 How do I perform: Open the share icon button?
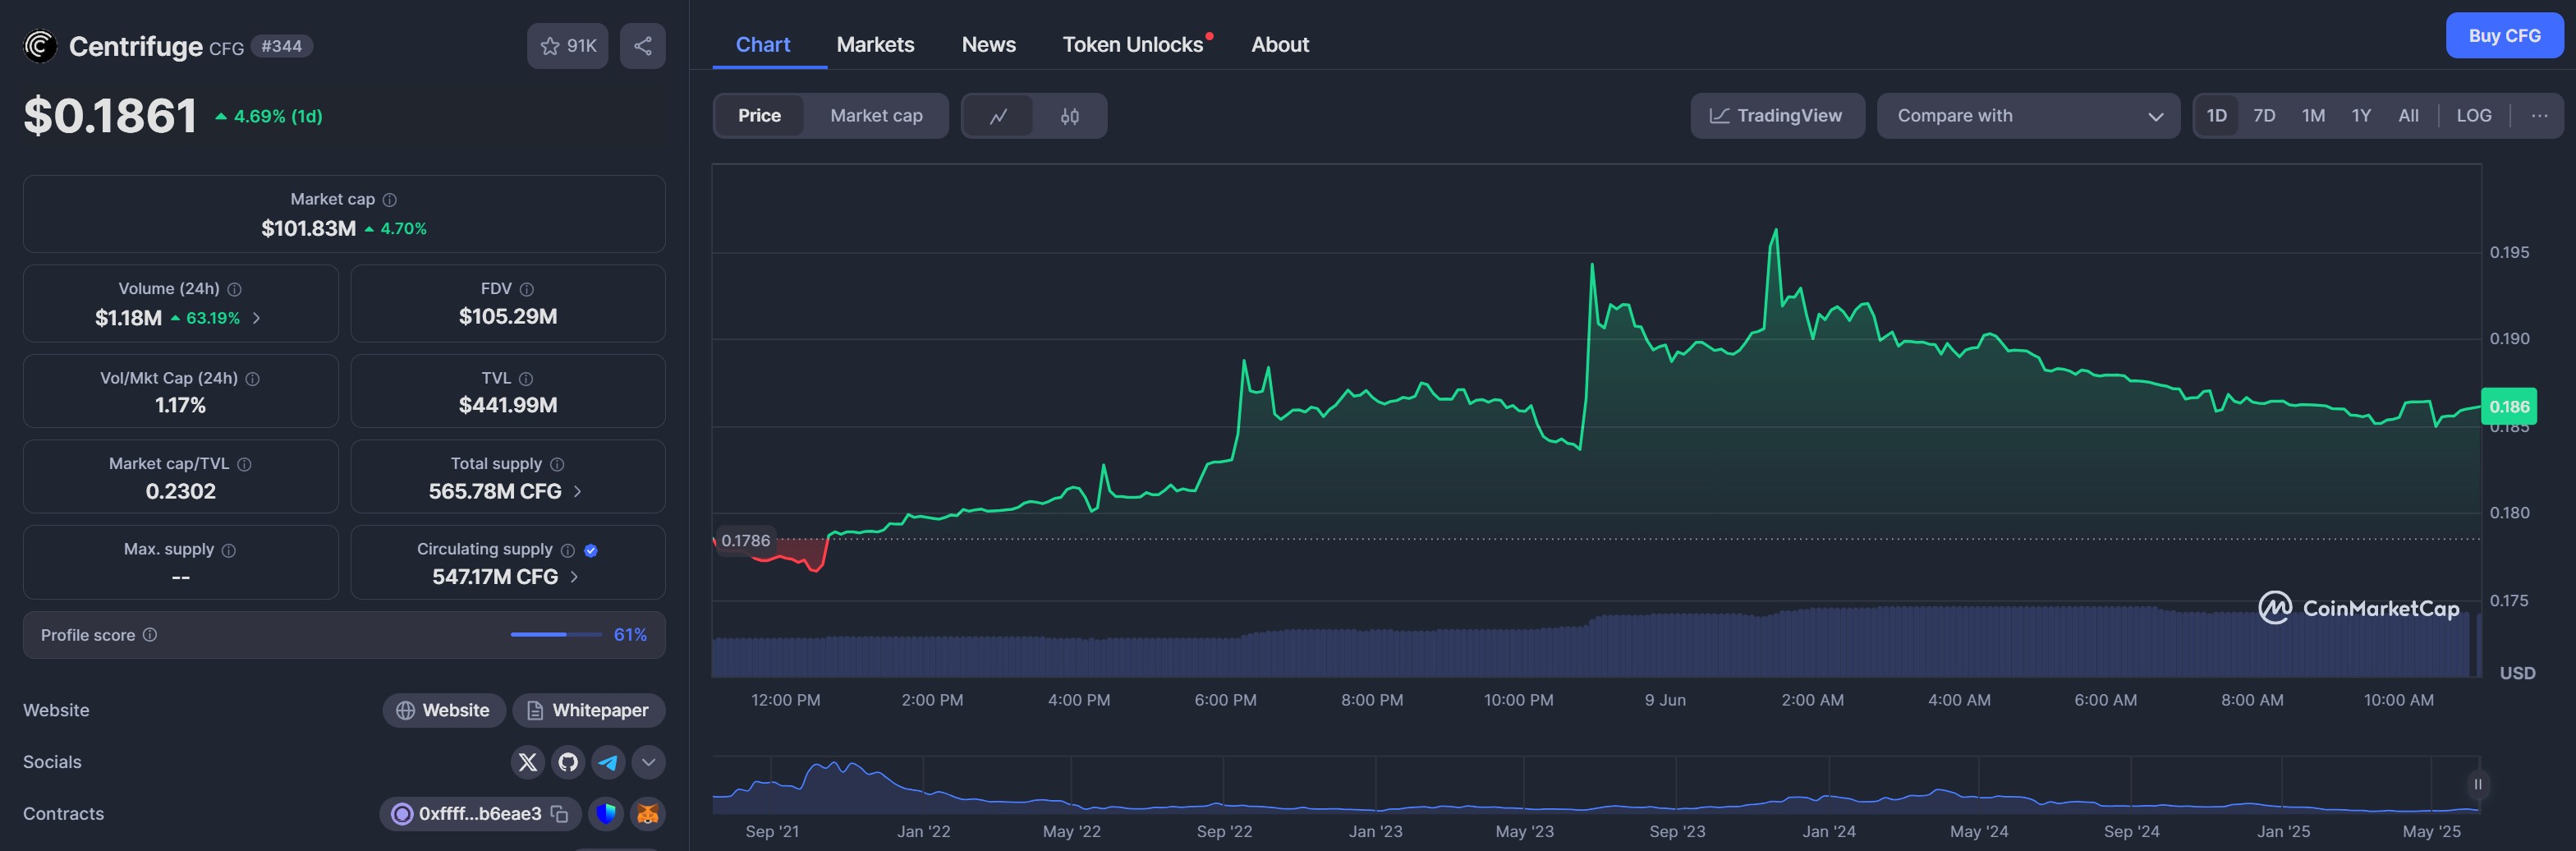(x=643, y=46)
